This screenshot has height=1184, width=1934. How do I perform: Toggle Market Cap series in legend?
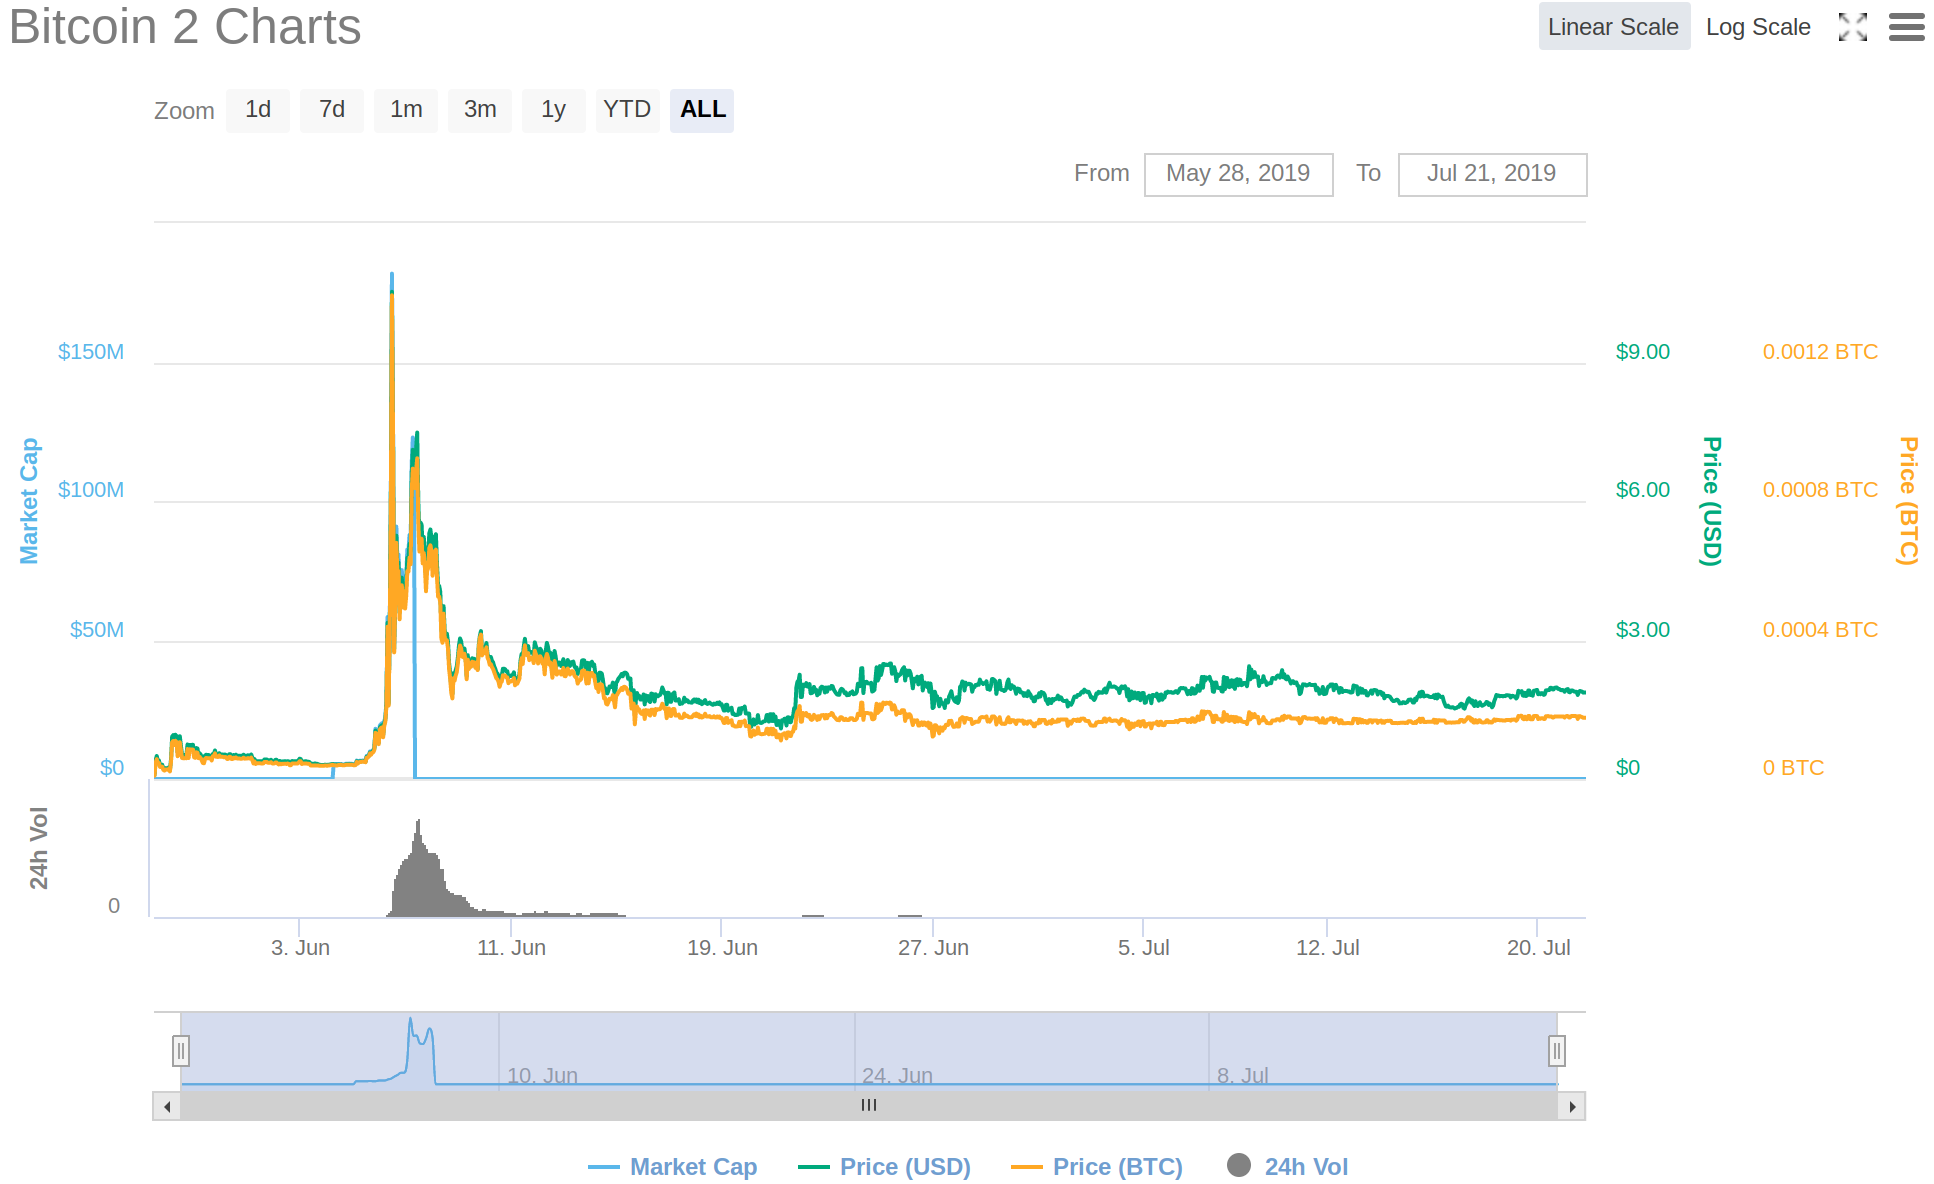tap(673, 1167)
